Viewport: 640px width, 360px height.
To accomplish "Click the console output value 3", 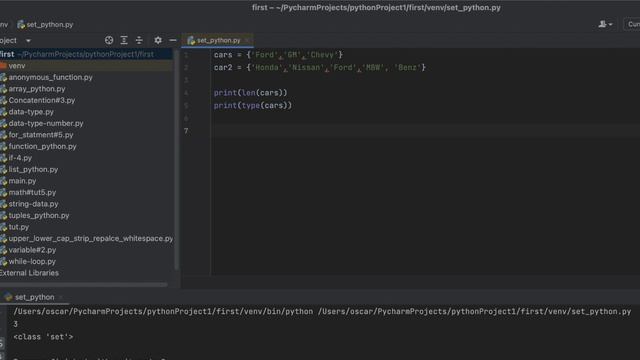I will [x=16, y=324].
